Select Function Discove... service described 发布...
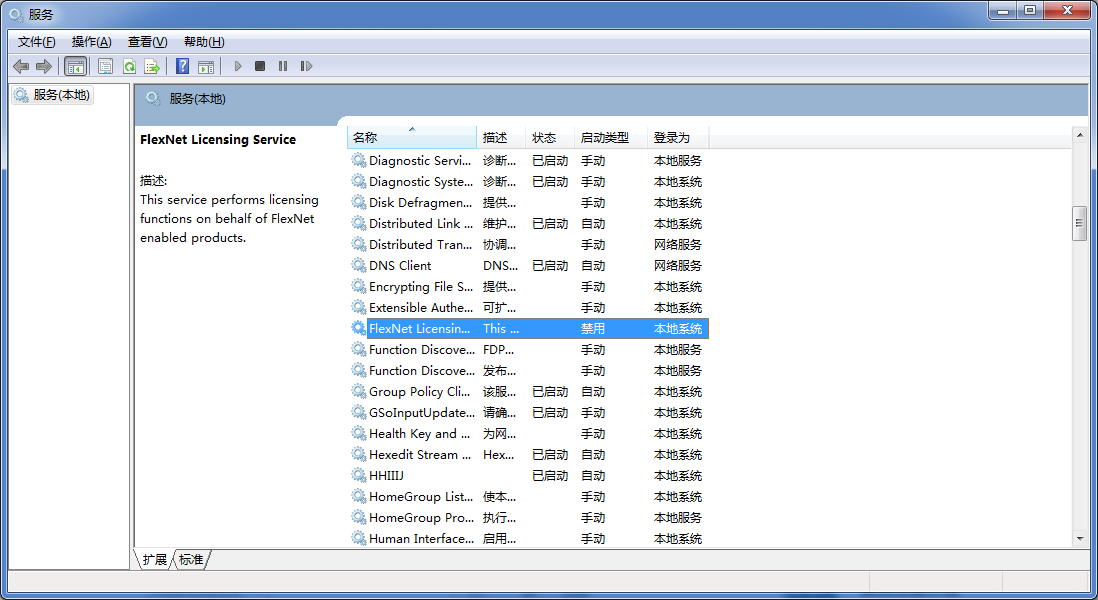 point(529,370)
